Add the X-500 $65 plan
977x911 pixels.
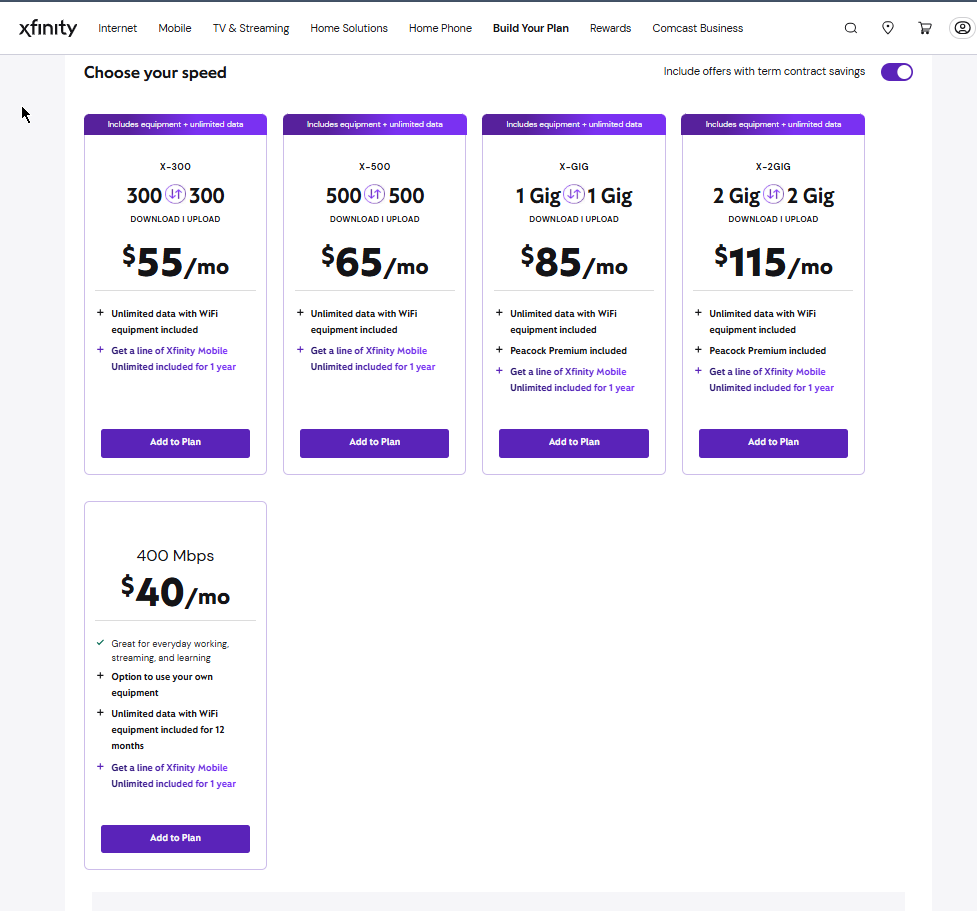point(374,443)
